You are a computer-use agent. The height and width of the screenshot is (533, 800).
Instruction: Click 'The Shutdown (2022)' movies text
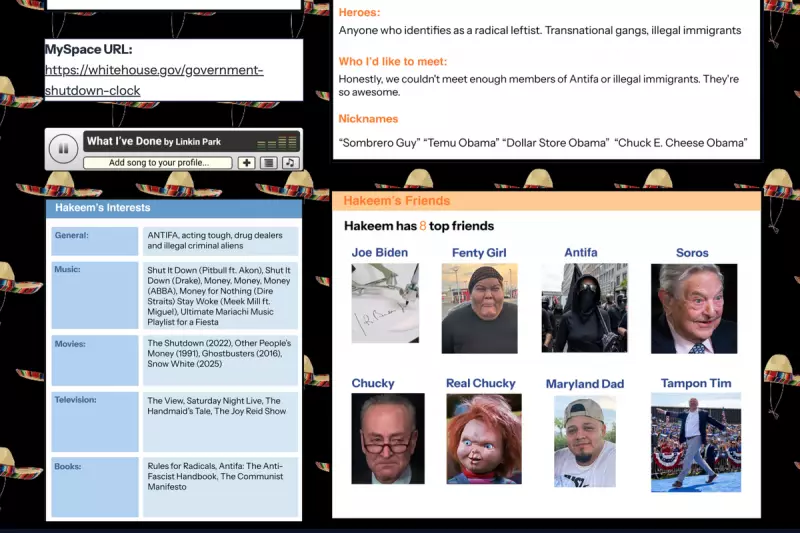point(189,343)
